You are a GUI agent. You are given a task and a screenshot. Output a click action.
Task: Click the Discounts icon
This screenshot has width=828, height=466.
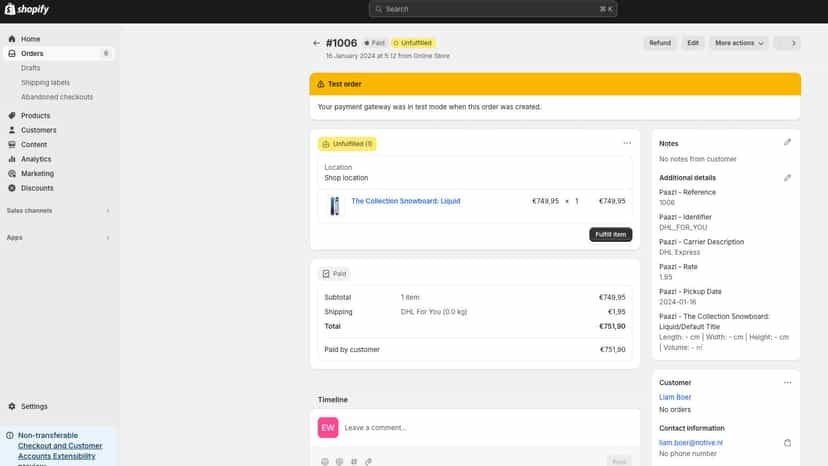tap(12, 188)
